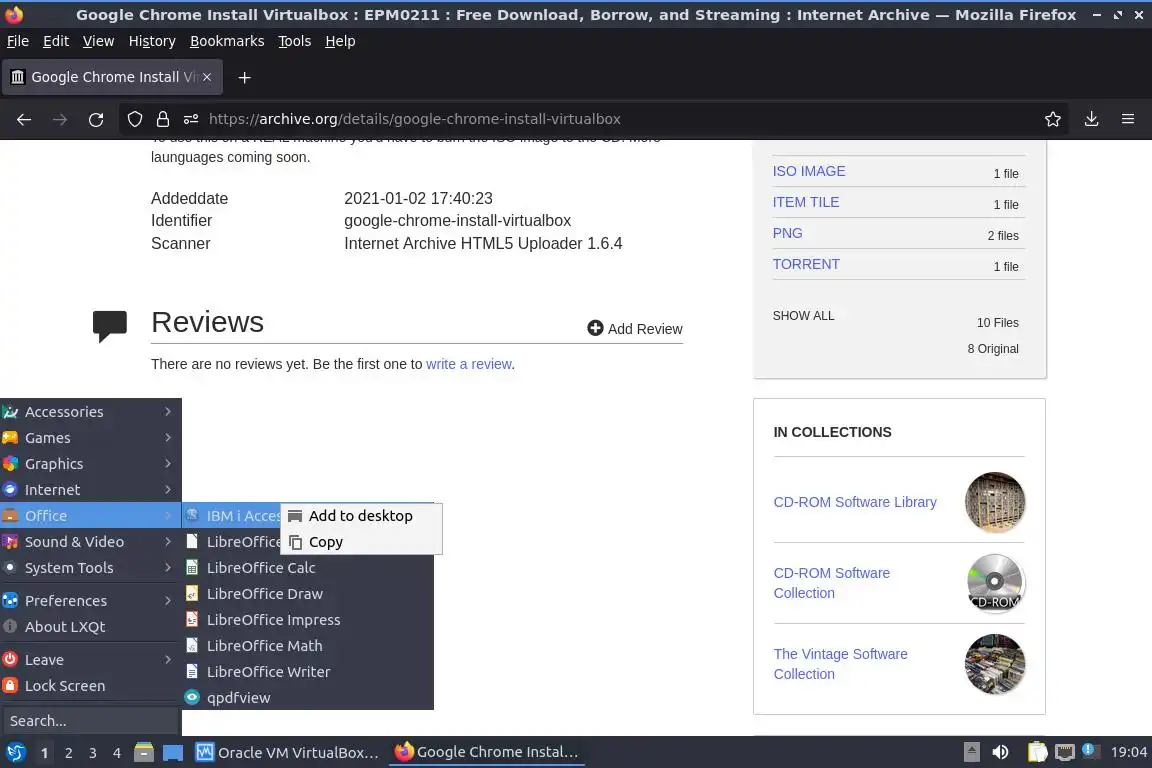The width and height of the screenshot is (1152, 768).
Task: Follow the write a review link
Action: click(x=469, y=364)
